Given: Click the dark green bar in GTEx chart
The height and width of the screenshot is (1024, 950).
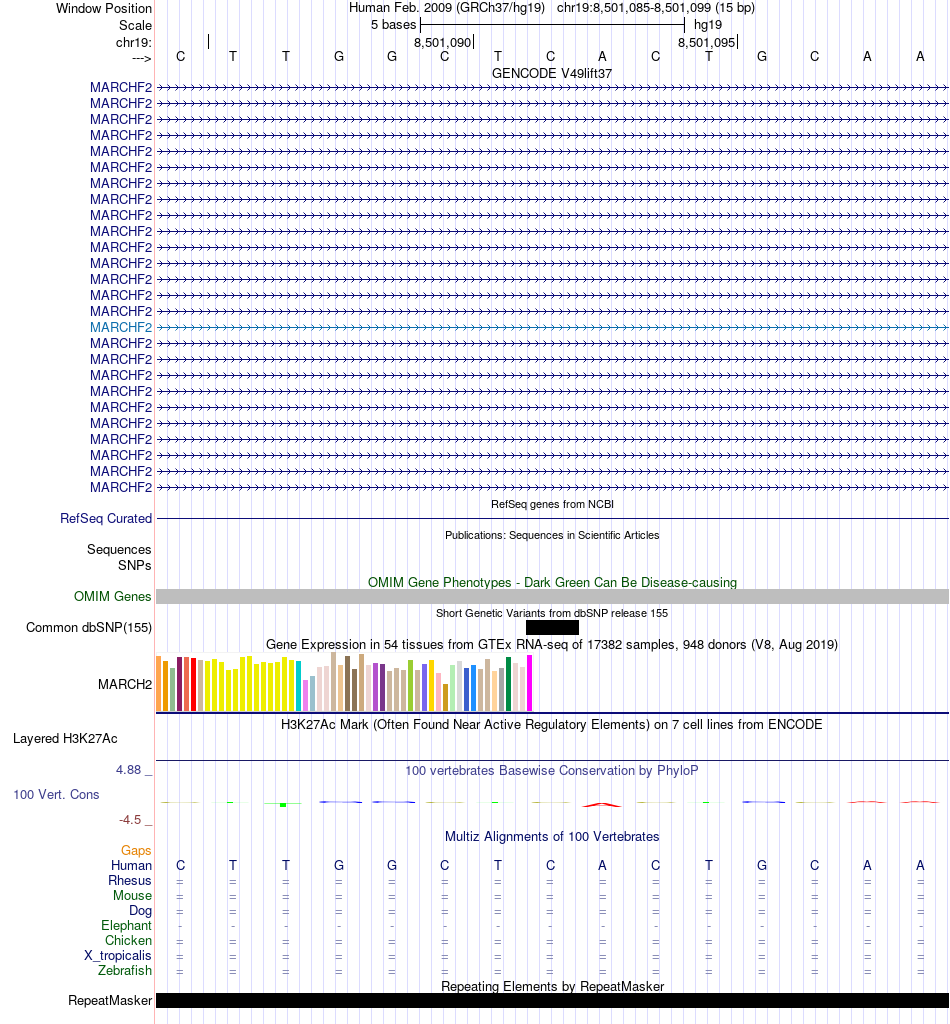Looking at the screenshot, I should (x=509, y=684).
